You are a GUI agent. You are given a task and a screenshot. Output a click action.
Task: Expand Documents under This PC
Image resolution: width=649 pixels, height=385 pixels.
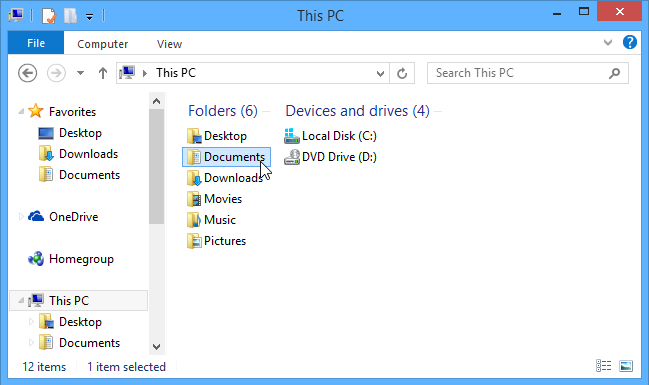click(31, 342)
